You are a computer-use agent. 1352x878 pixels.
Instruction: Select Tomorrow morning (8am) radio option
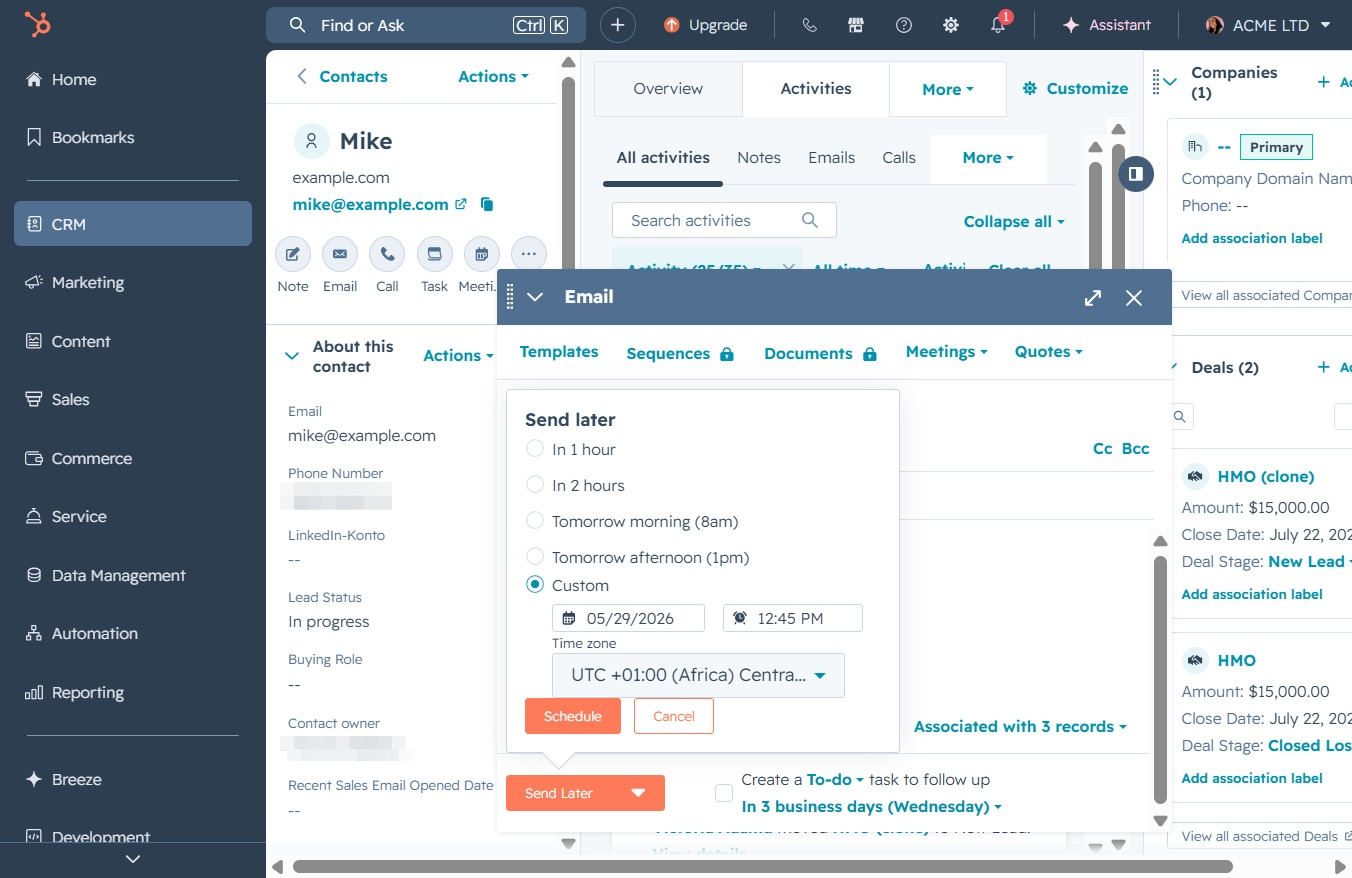point(535,521)
